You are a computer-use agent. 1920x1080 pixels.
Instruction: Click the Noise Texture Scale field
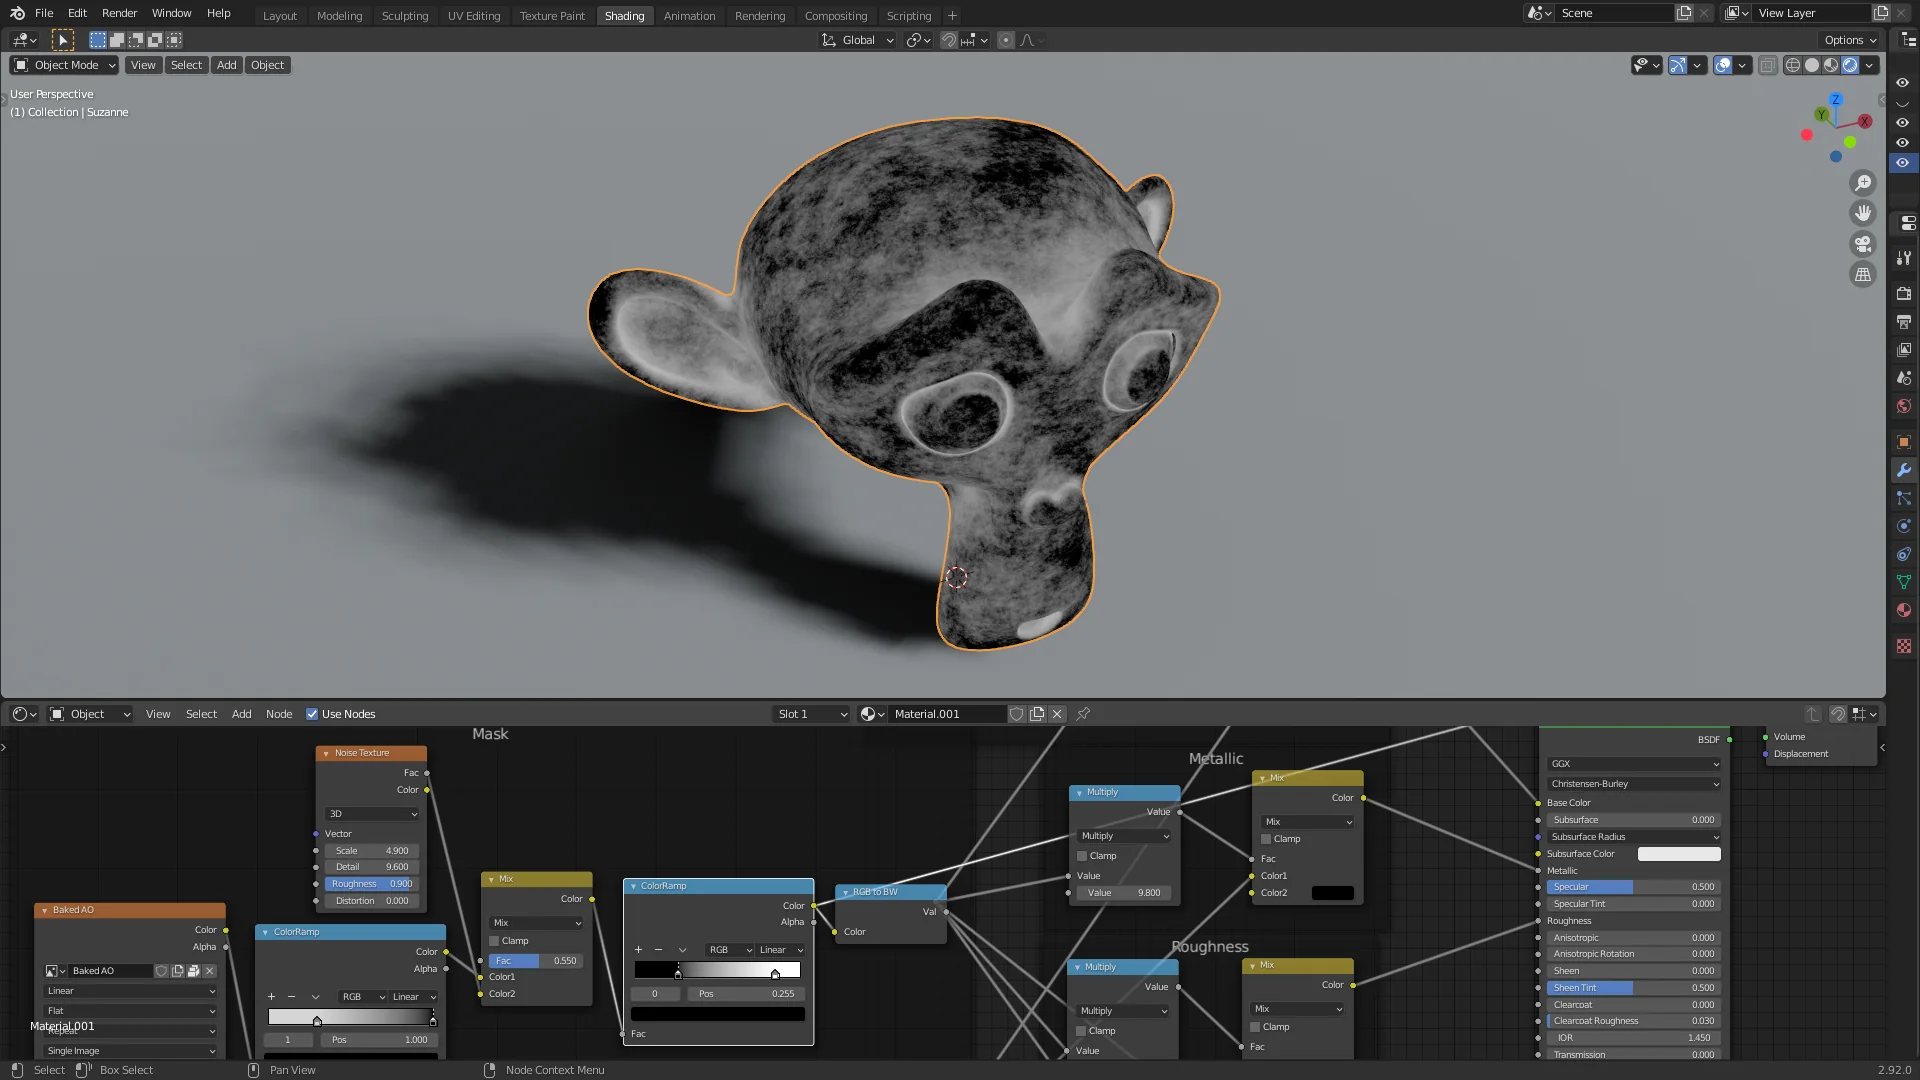[371, 851]
